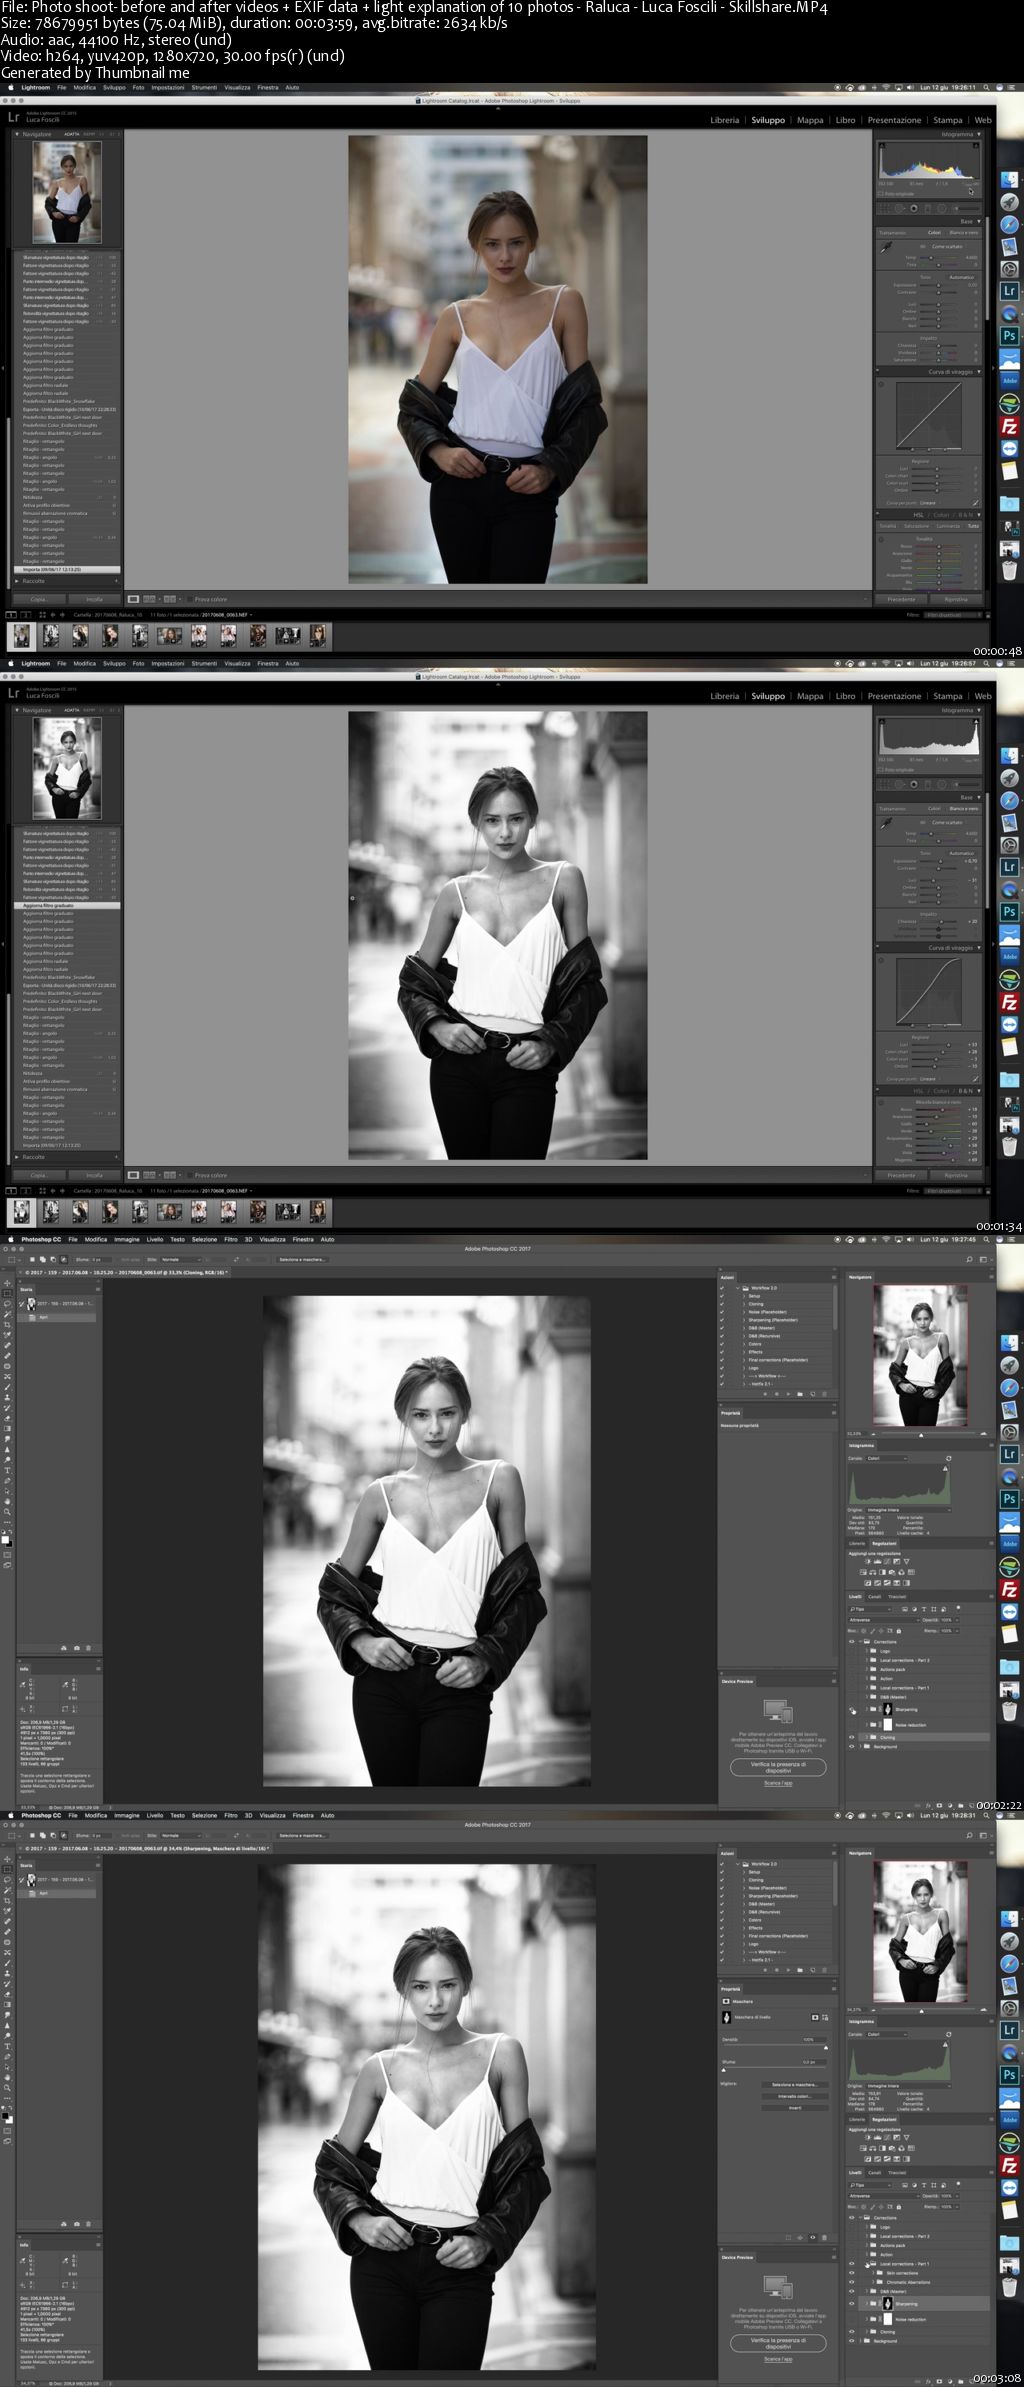The image size is (1024, 2387).
Task: Pick the white balance eyedropper in the color-photo Lightroom frame
Action: tap(886, 246)
